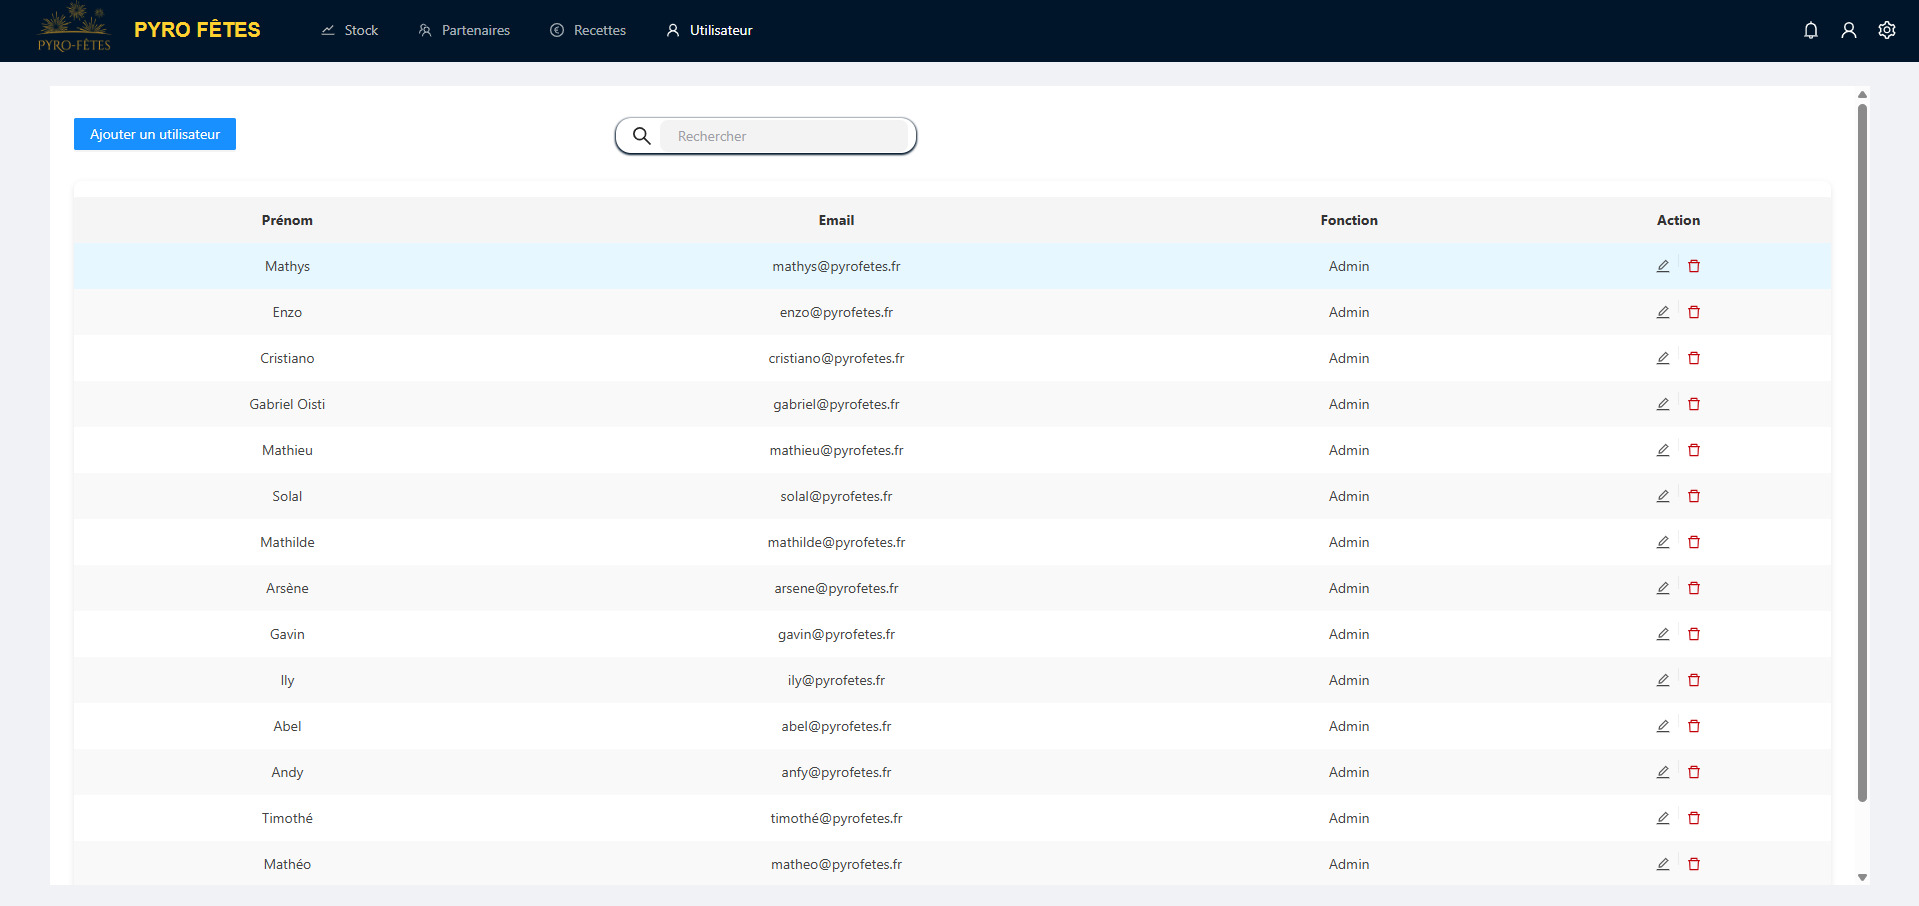Screen dimensions: 1919x906
Task: Delete user Enzo with trash icon
Action: [x=1693, y=312]
